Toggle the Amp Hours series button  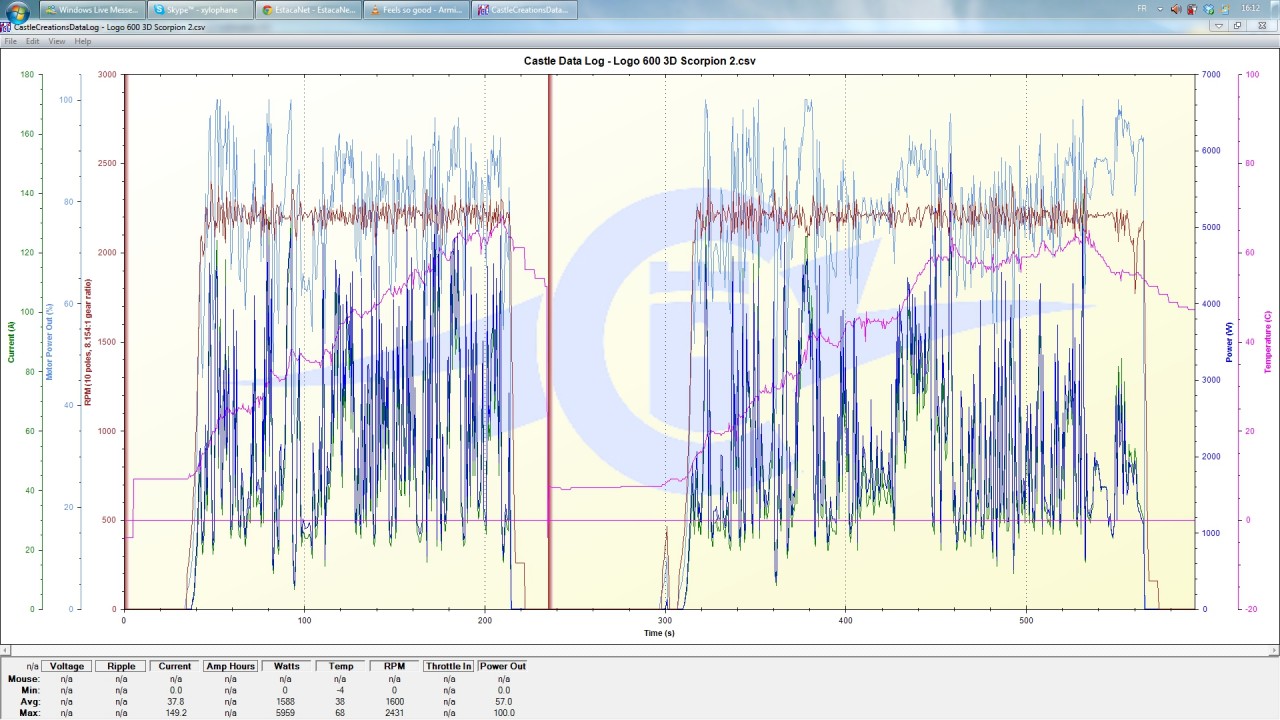pos(230,666)
